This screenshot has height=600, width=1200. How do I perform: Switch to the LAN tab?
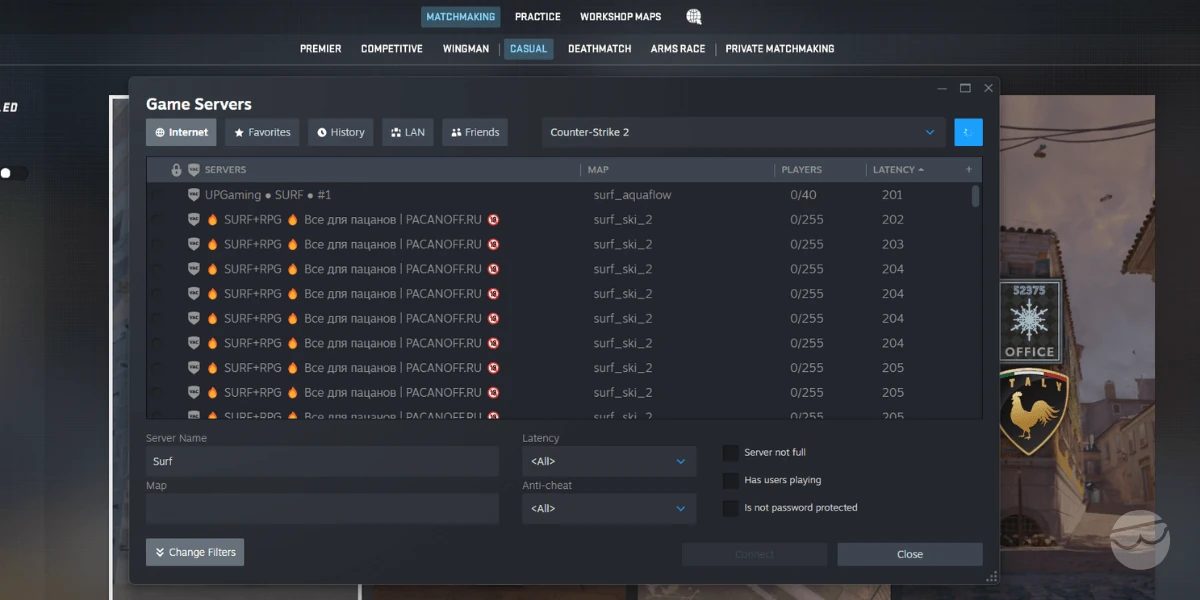pos(407,132)
